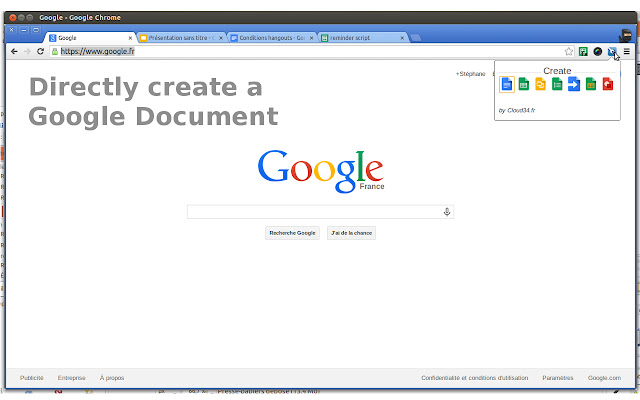Click the Google France logo
Viewport: 640px width, 400px height.
321,171
